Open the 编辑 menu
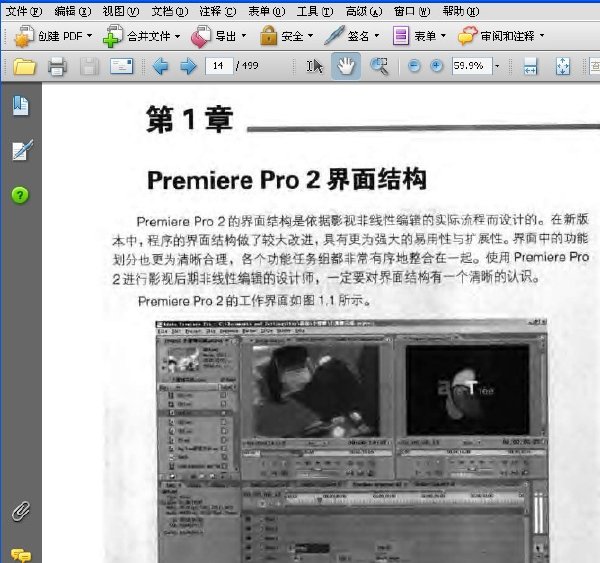 click(x=73, y=11)
